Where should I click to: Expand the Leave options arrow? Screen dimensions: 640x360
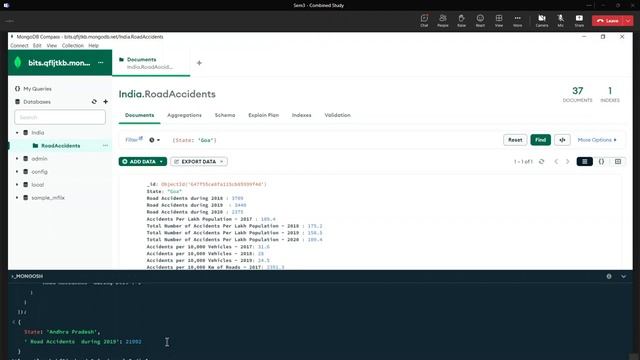[x=628, y=21]
